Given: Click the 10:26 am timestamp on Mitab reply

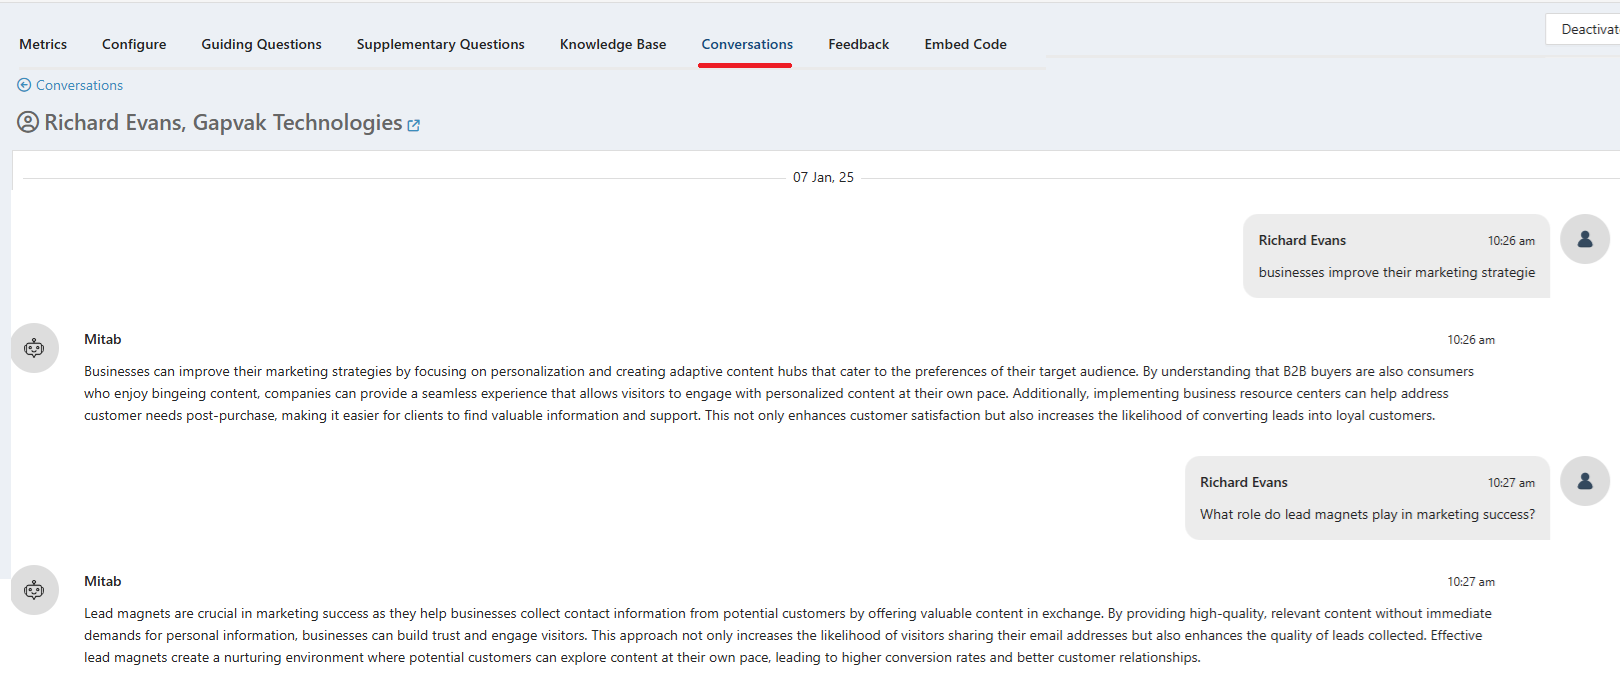Looking at the screenshot, I should 1471,340.
